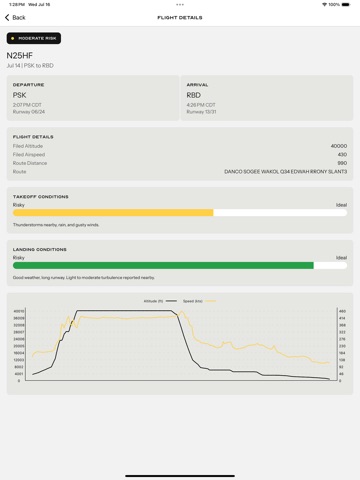Click the 2:07 PM CDT departure time
Image resolution: width=360 pixels, height=480 pixels.
(27, 105)
